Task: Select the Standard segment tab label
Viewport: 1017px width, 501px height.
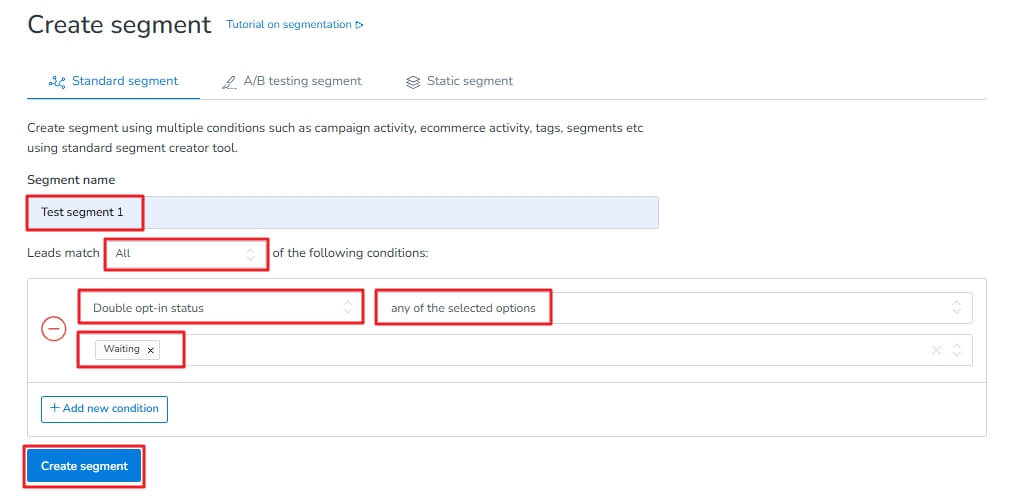Action: pos(125,81)
